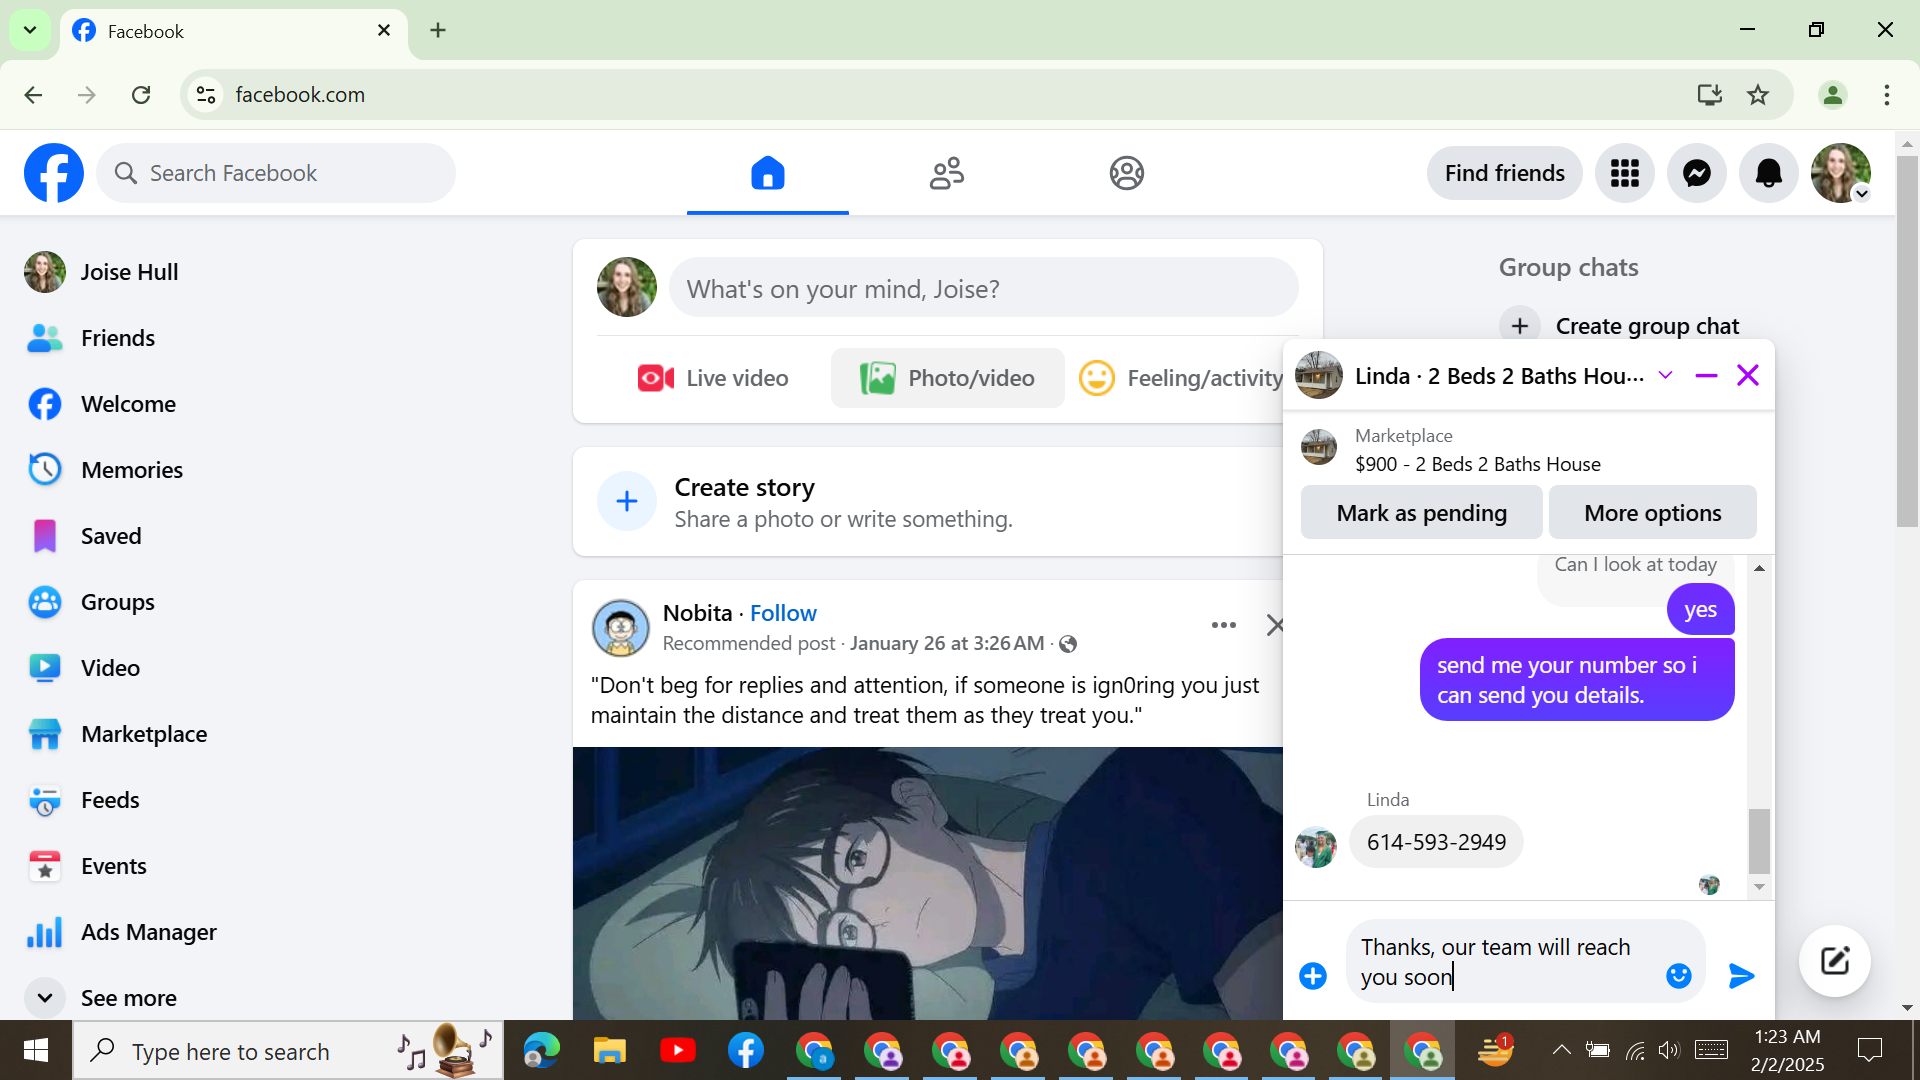
Task: Open the notifications bell
Action: pos(1768,173)
